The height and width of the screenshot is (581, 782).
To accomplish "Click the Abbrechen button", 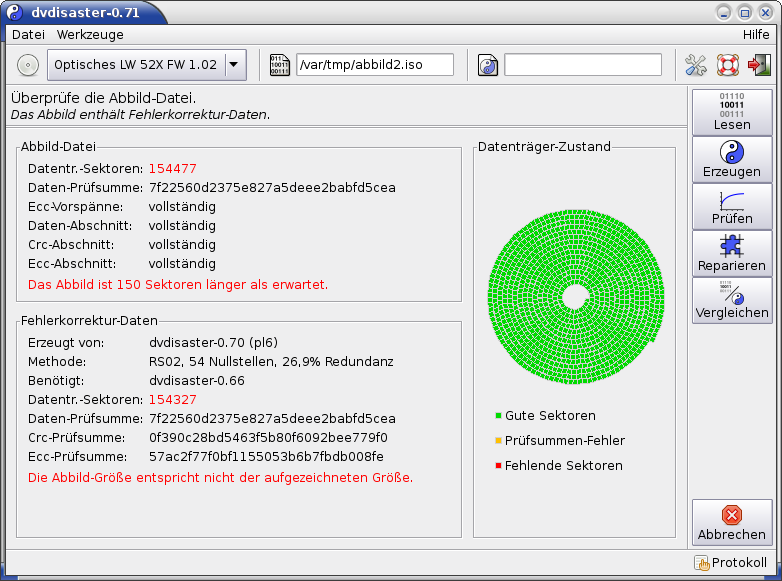I will click(732, 522).
